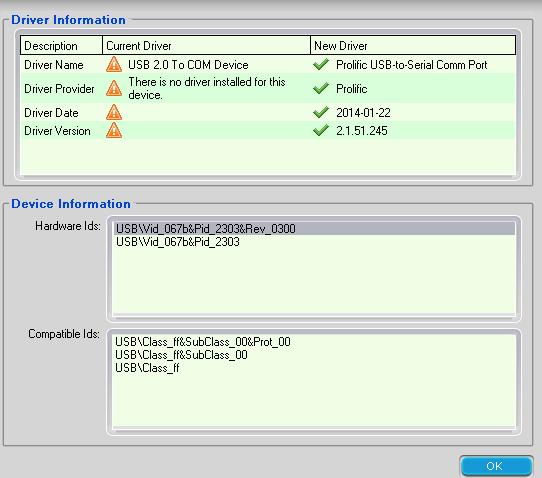Click the New Driver column header
This screenshot has height=478, width=542.
click(413, 45)
